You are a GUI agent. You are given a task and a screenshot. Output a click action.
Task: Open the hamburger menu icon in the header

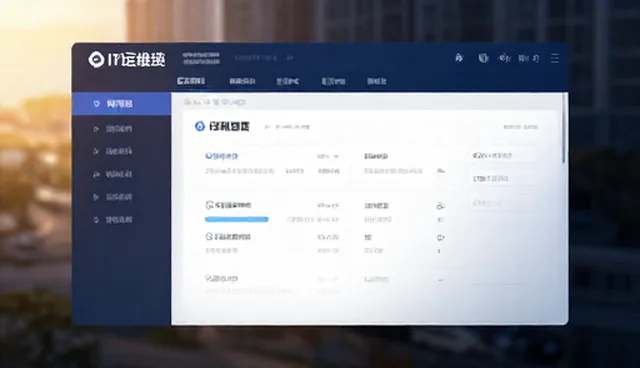[x=554, y=58]
